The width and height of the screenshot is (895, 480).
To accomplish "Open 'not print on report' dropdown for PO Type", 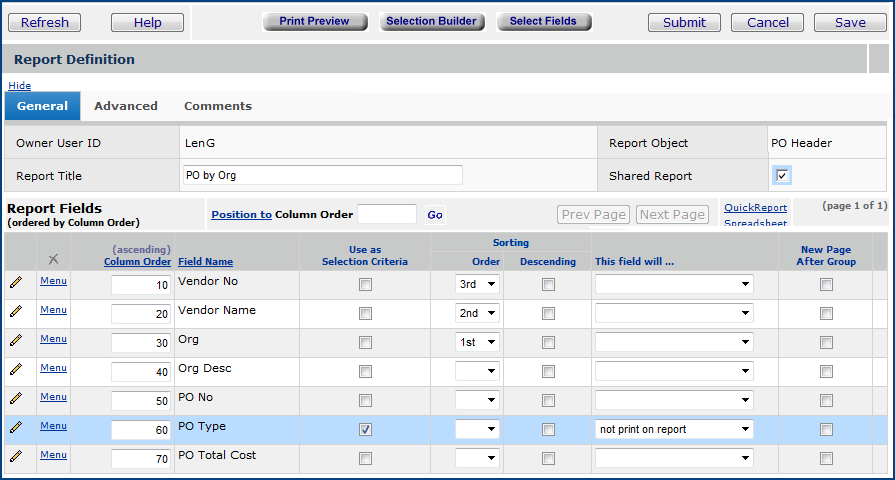I will [673, 430].
